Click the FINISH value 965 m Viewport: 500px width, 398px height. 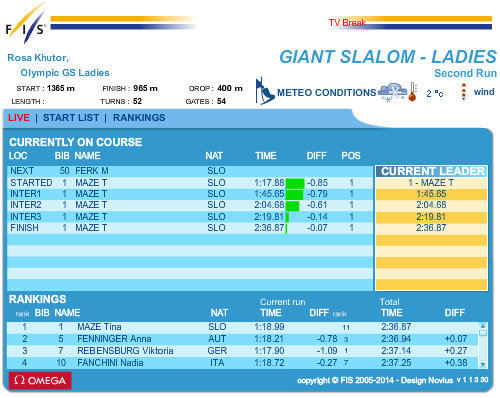(145, 88)
